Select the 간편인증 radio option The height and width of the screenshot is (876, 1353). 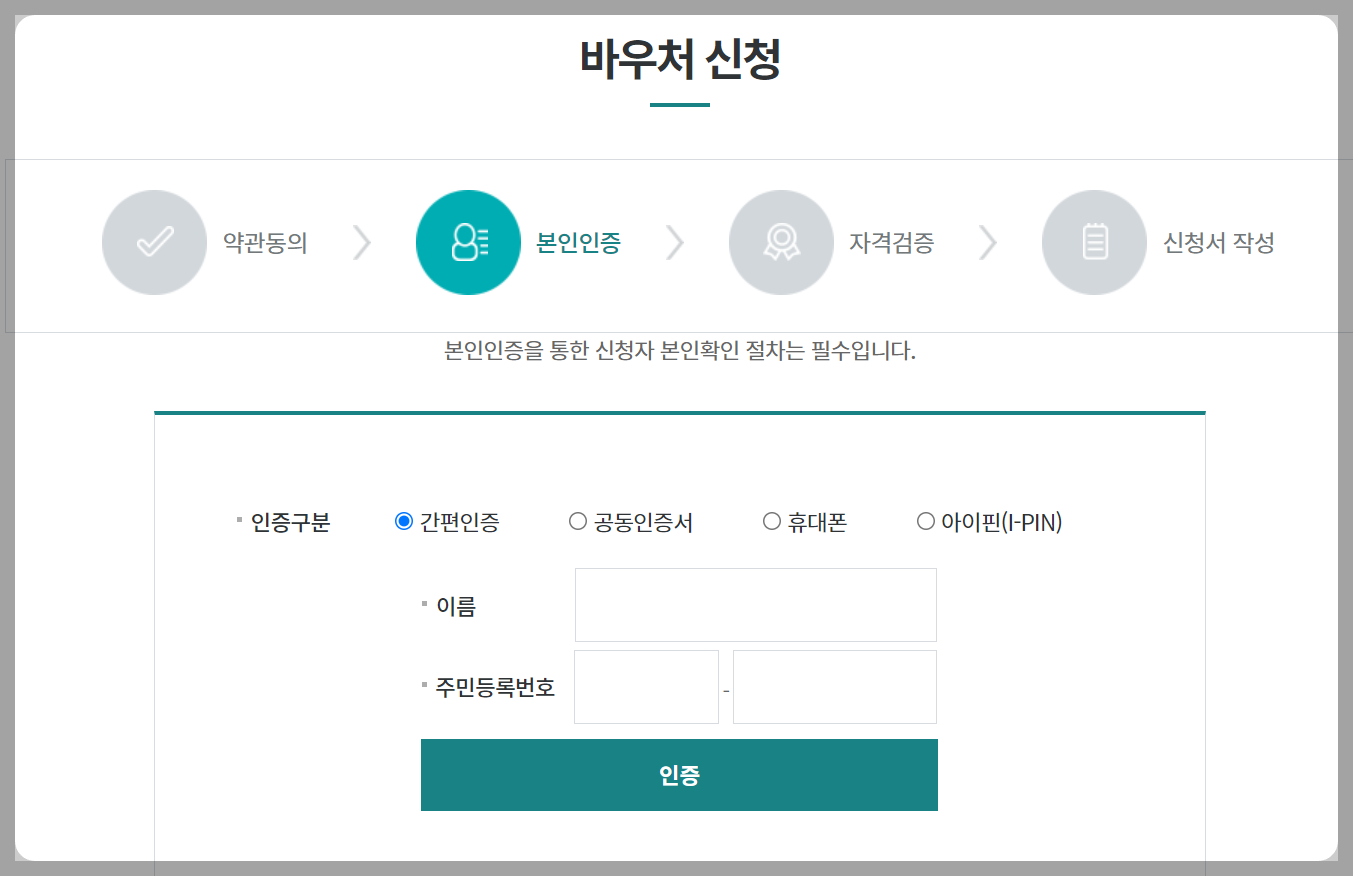(404, 520)
